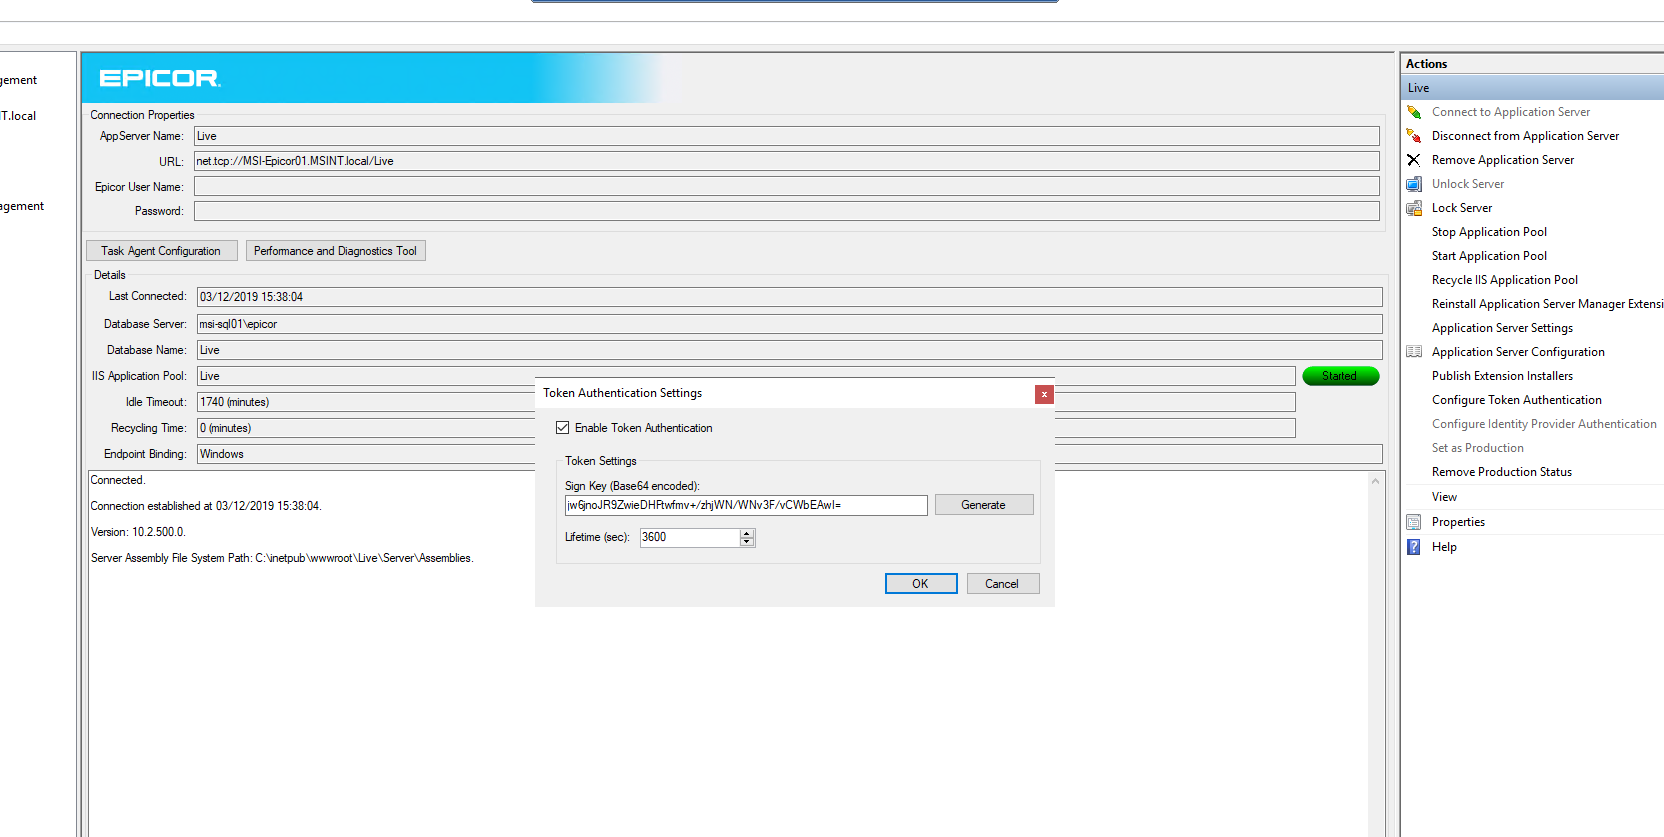
Task: Choose Lock Server action
Action: point(1462,208)
